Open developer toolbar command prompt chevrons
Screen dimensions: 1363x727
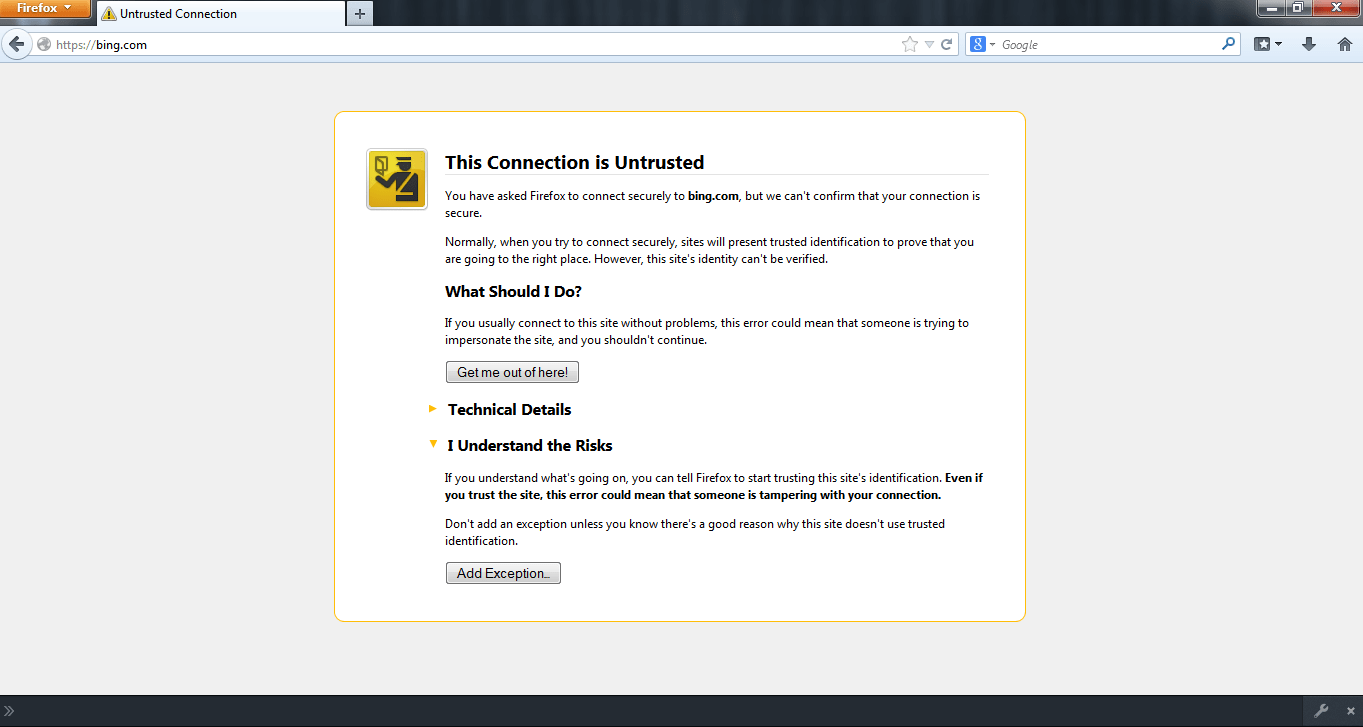coord(10,711)
